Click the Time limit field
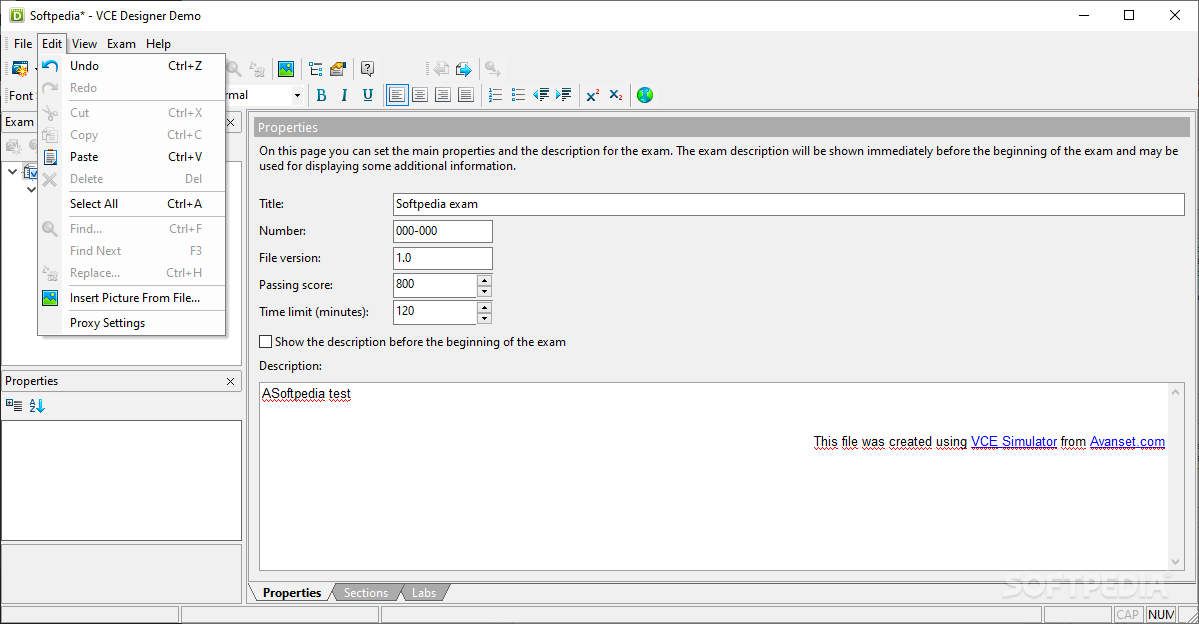 coord(435,311)
